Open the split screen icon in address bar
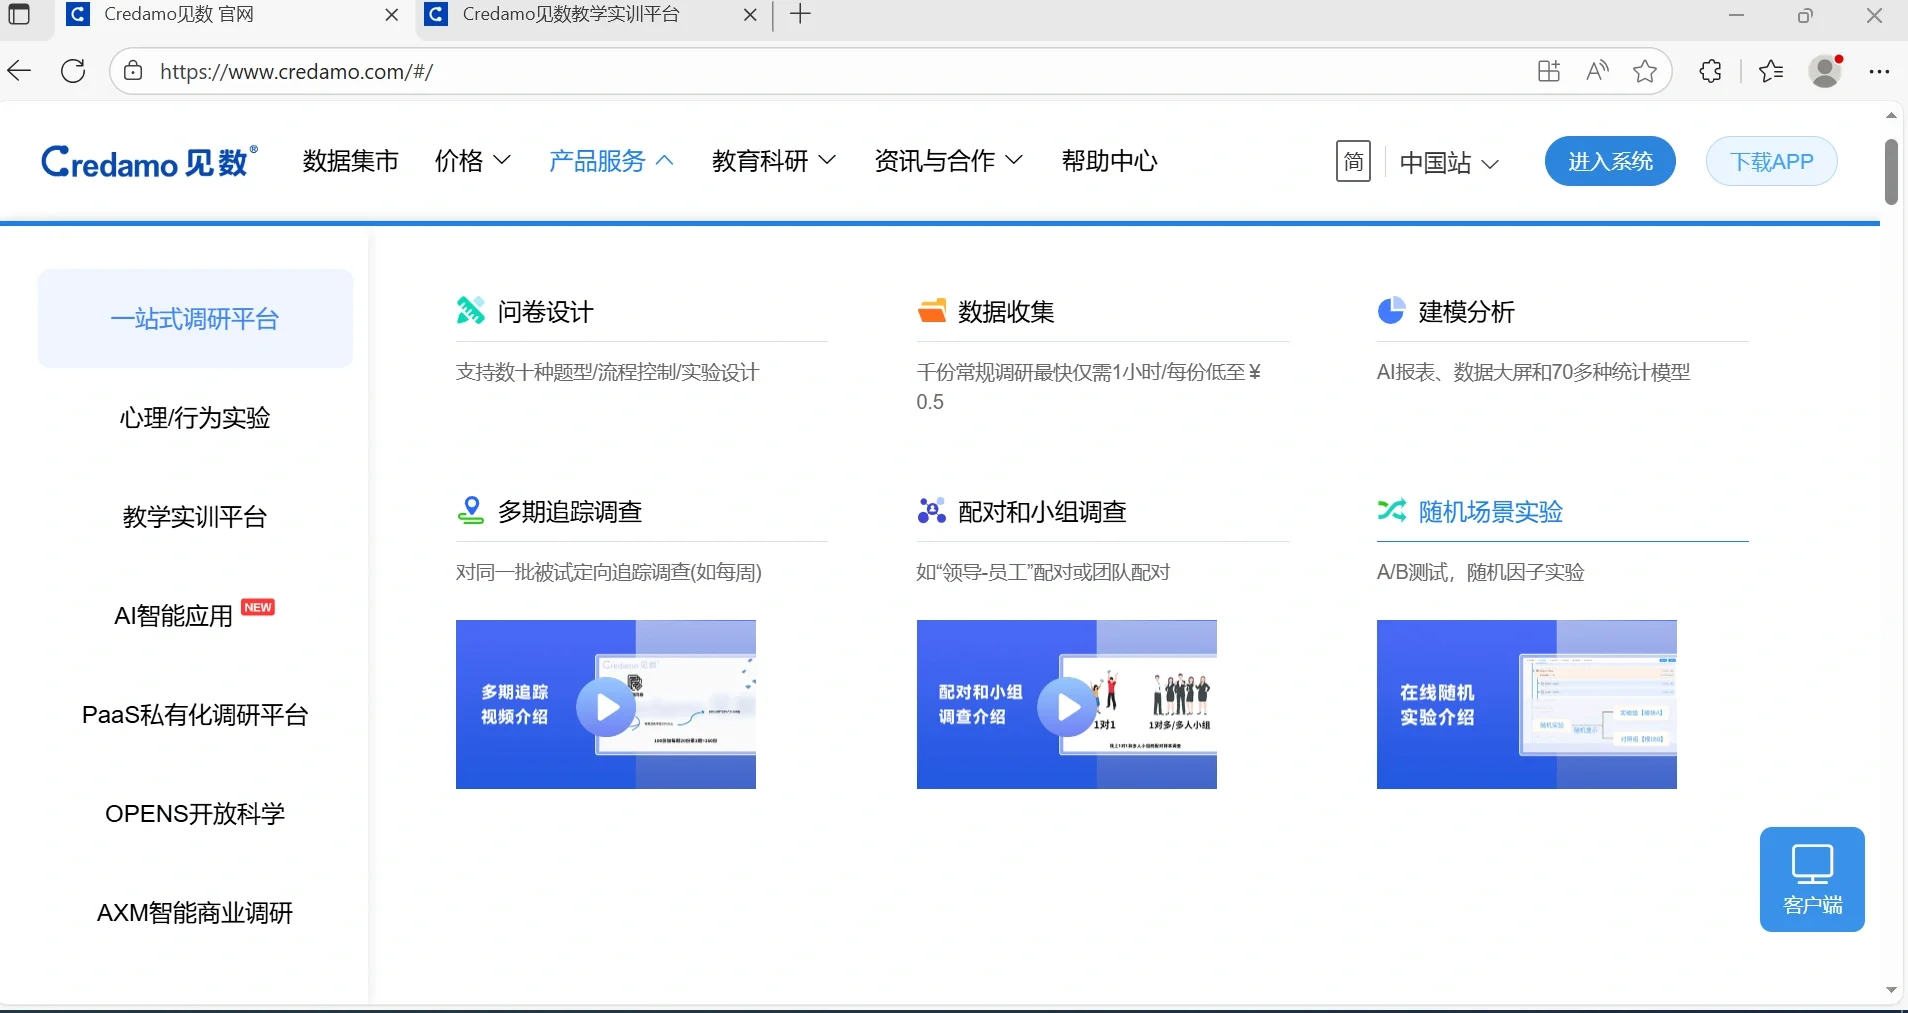 tap(1549, 71)
